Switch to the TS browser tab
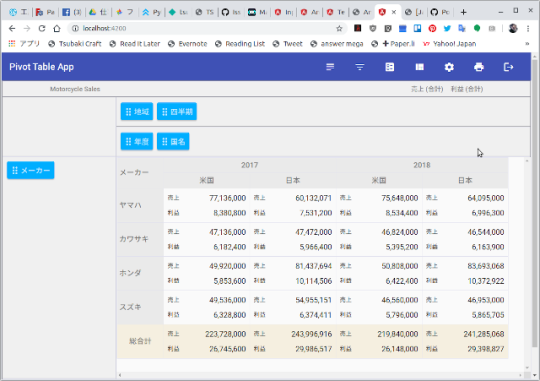Screen dimensions: 540x381 [x=205, y=12]
